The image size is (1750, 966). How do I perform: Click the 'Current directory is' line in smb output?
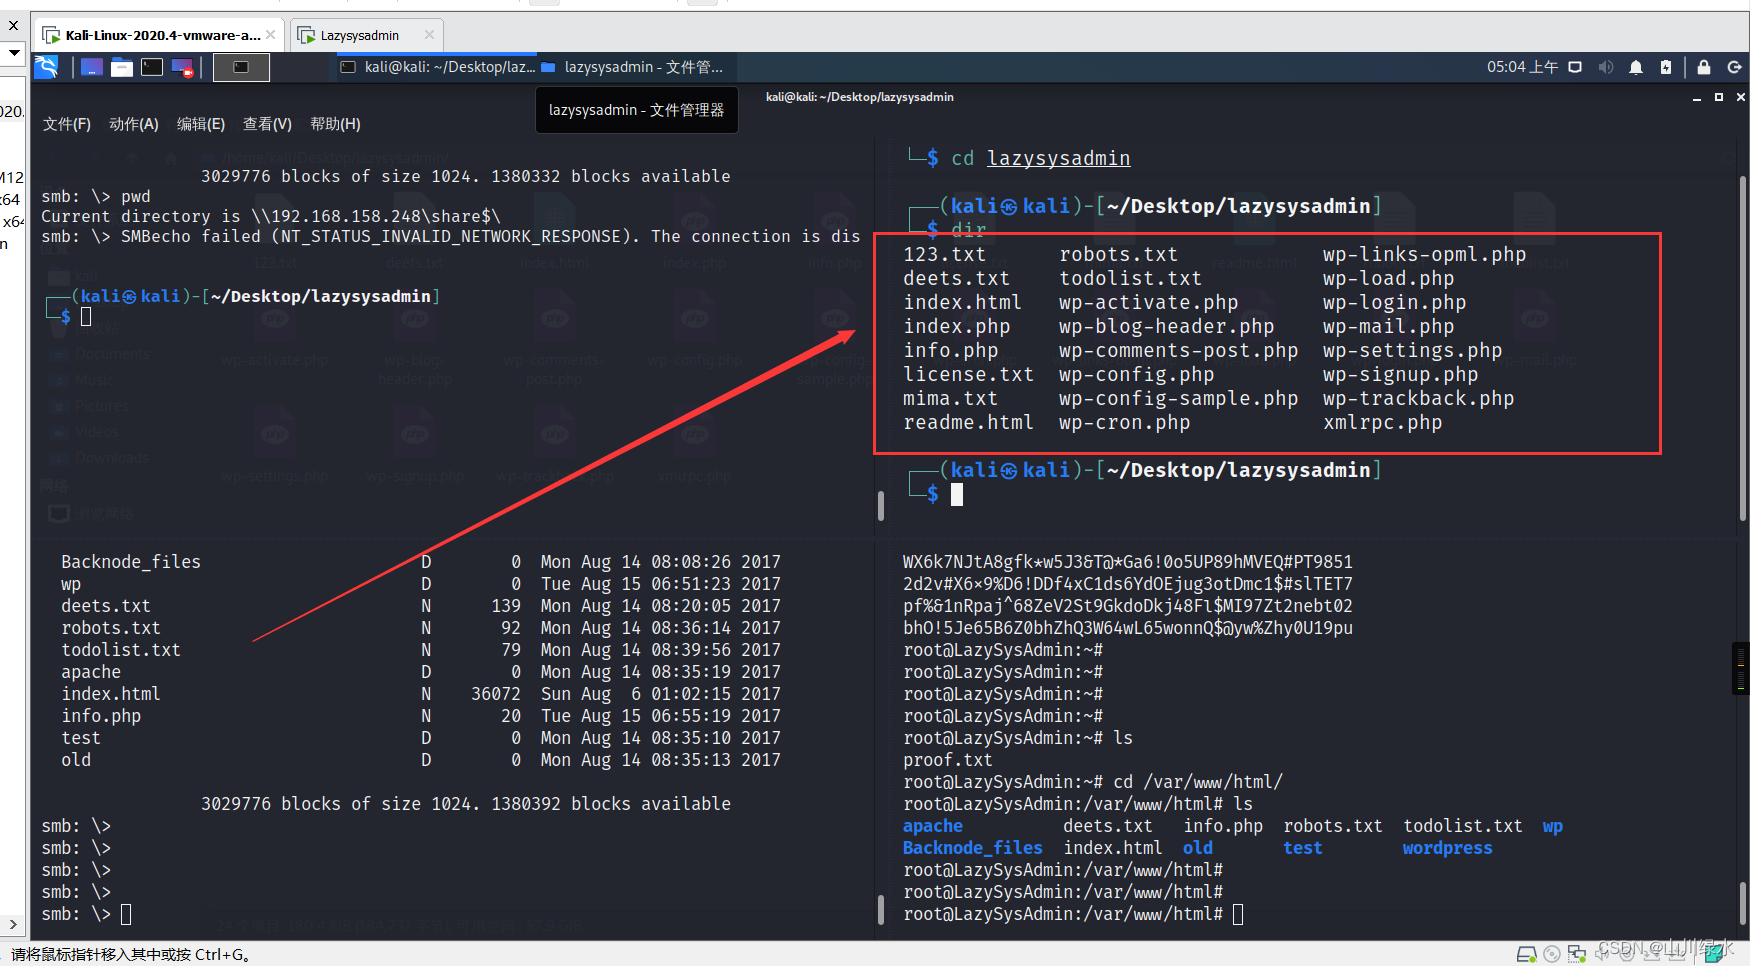(x=270, y=216)
